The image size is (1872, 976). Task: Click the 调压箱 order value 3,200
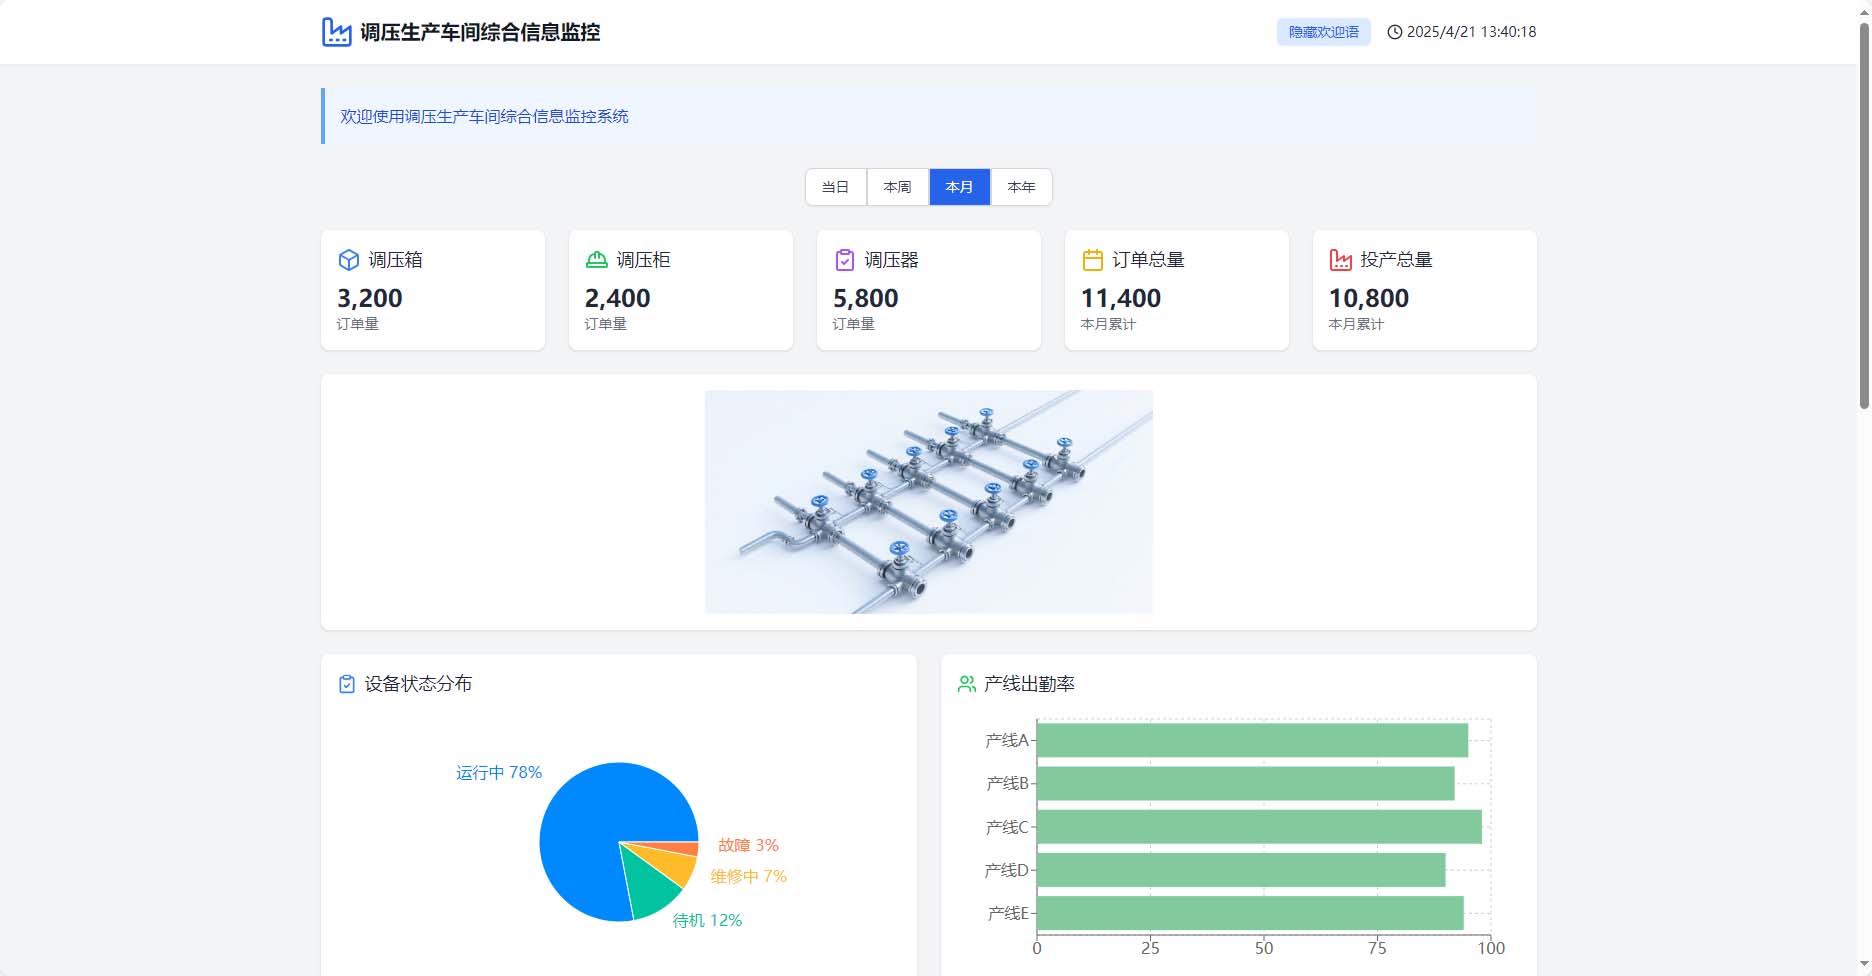pyautogui.click(x=370, y=298)
